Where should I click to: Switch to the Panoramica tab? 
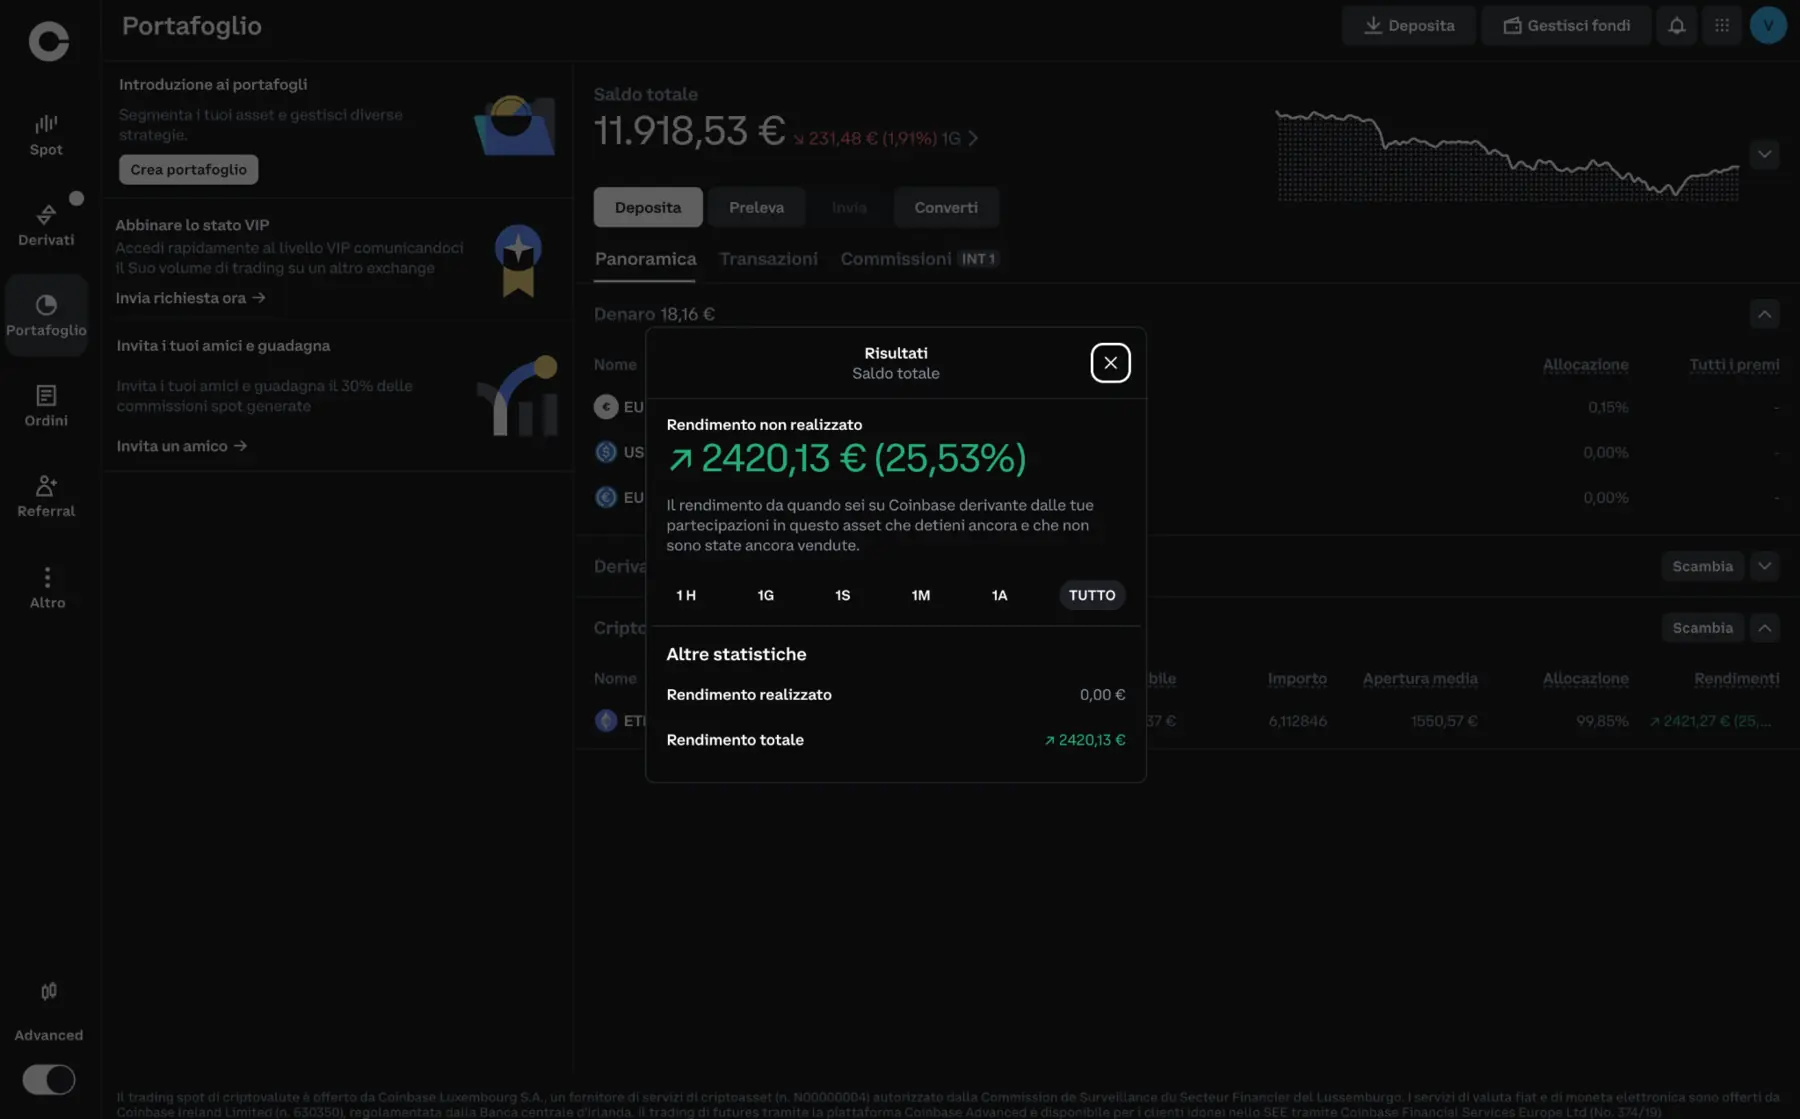pyautogui.click(x=645, y=259)
